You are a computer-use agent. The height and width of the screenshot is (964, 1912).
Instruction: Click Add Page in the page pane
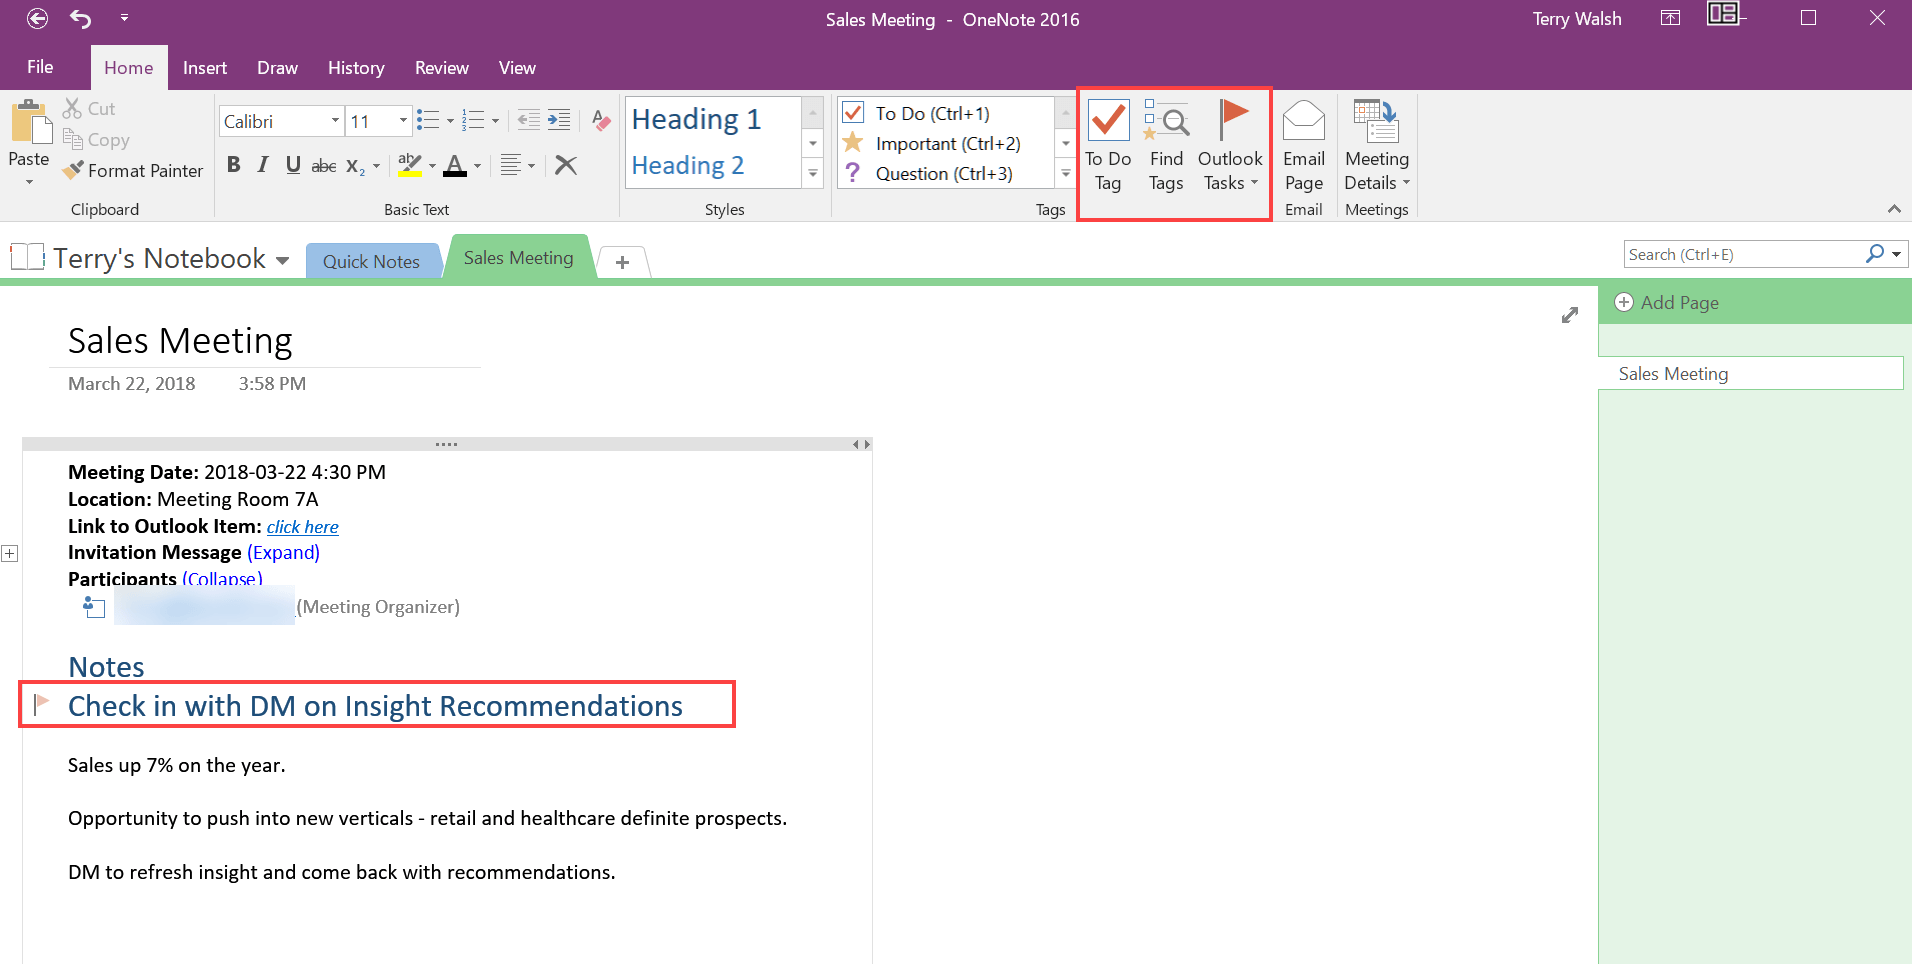[x=1667, y=303]
